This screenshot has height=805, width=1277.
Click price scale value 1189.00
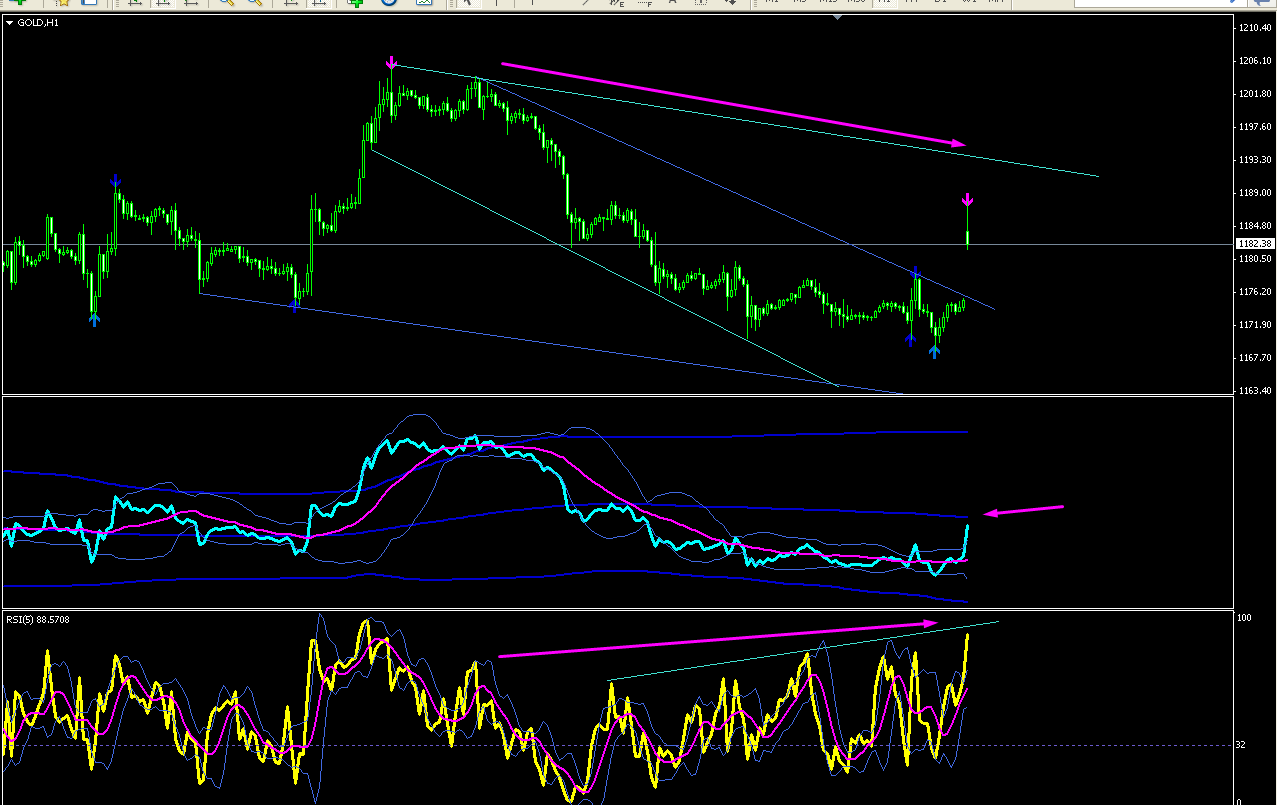click(x=1253, y=193)
